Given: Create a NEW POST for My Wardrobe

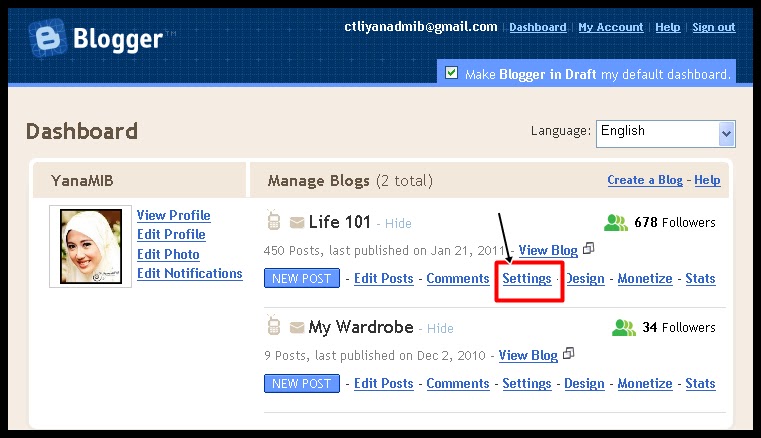Looking at the screenshot, I should click(302, 384).
